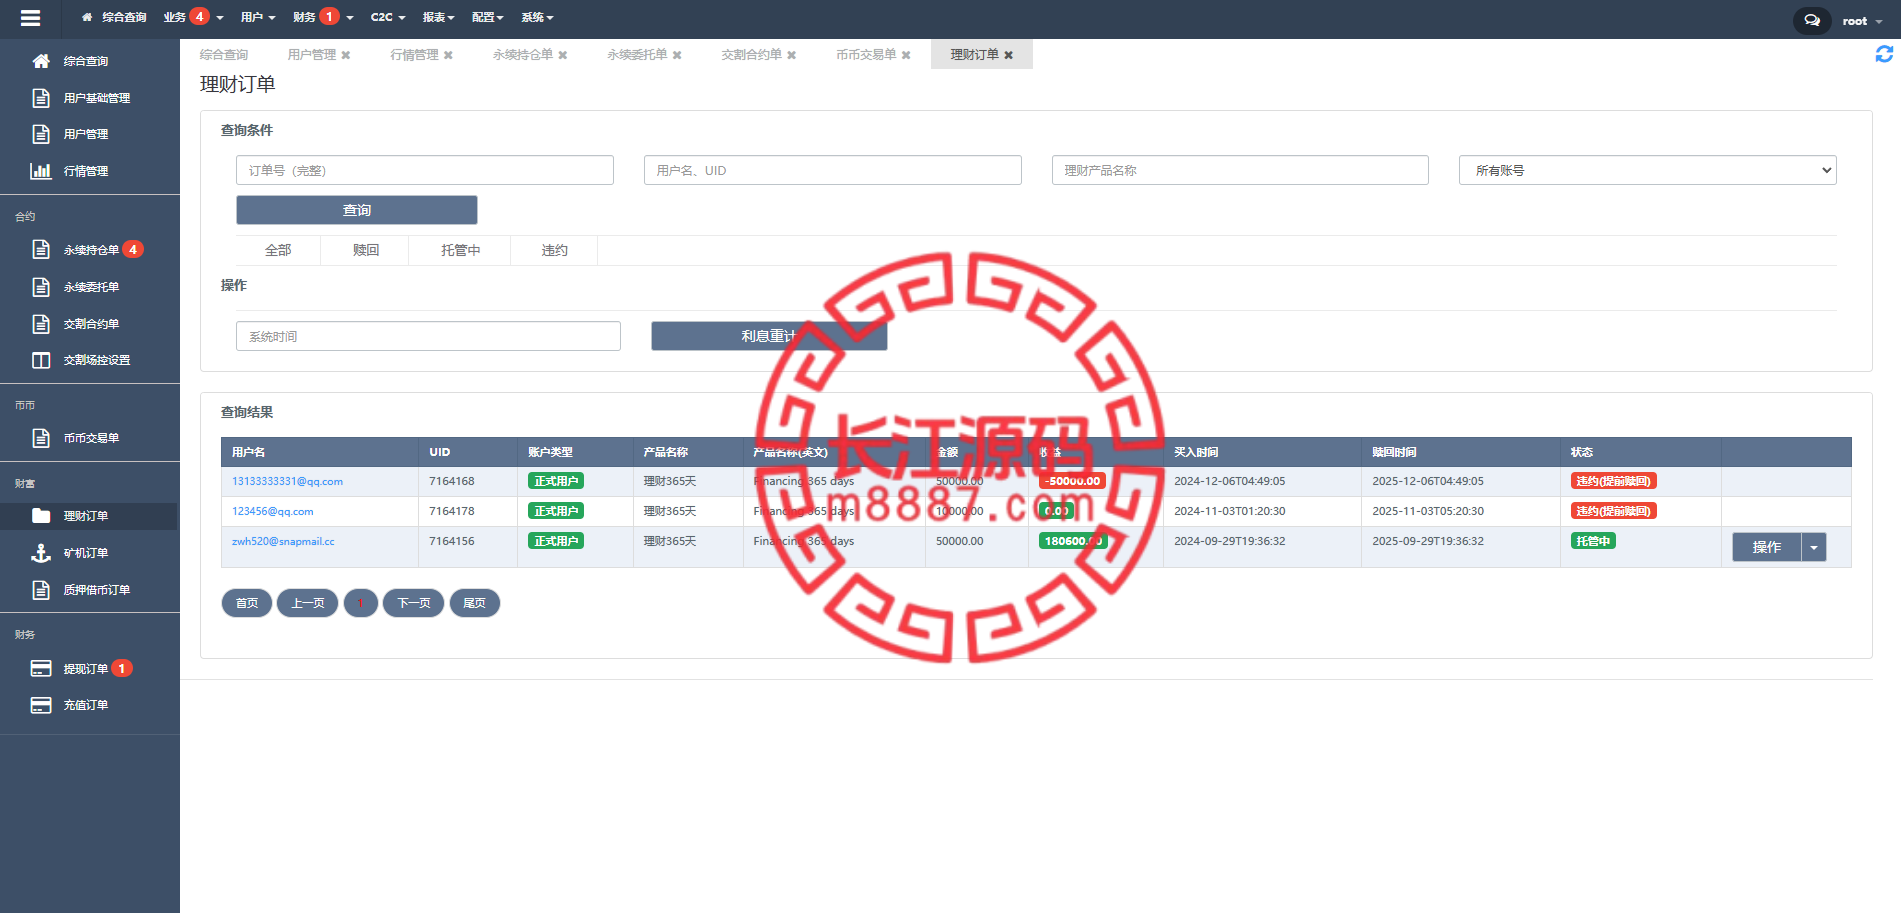The image size is (1901, 913).
Task: Close the 币币交易单 tab
Action: [x=906, y=55]
